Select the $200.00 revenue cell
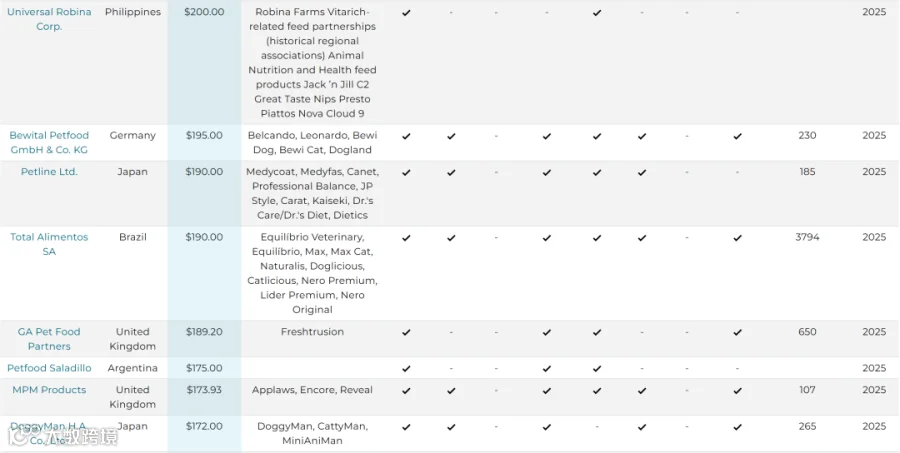This screenshot has height=453, width=900. click(x=204, y=62)
